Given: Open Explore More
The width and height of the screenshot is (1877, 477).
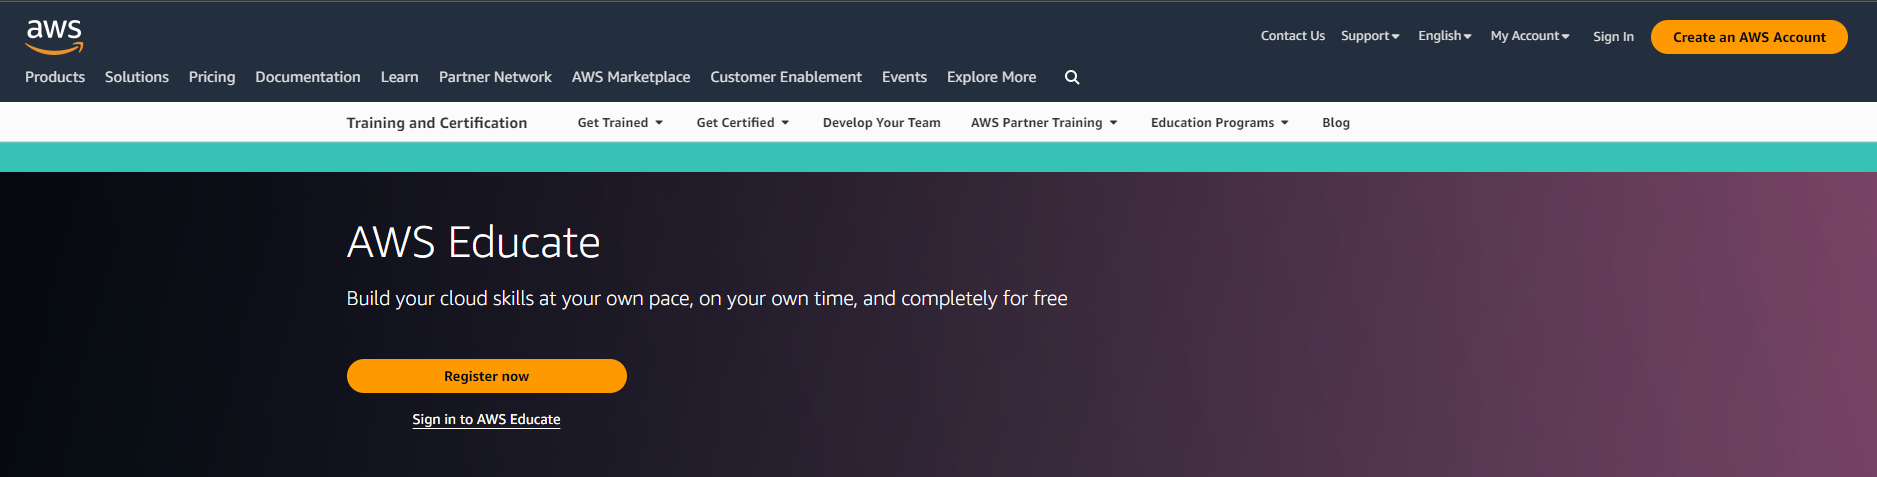Looking at the screenshot, I should 992,77.
